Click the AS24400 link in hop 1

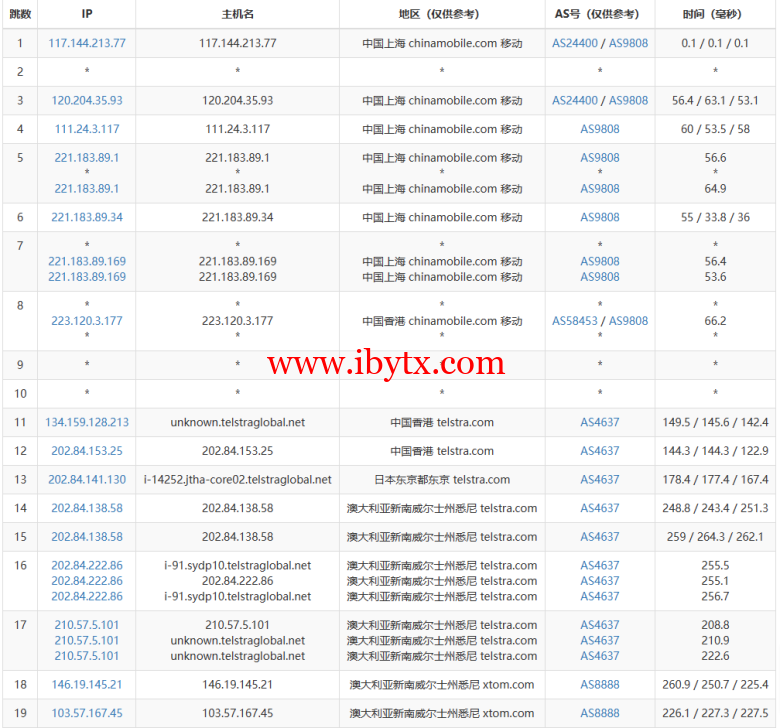pyautogui.click(x=575, y=44)
